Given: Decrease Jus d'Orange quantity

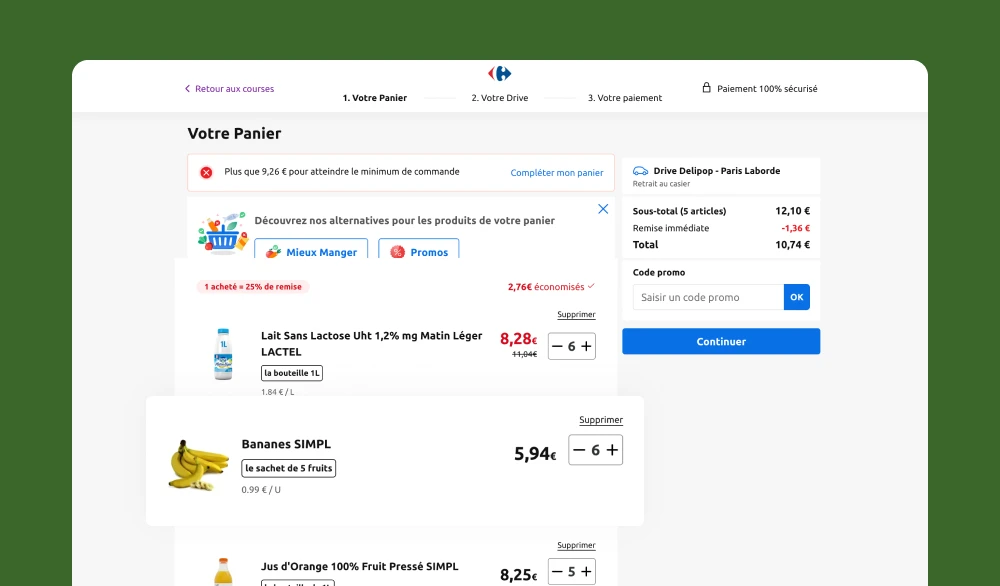Looking at the screenshot, I should pos(557,572).
